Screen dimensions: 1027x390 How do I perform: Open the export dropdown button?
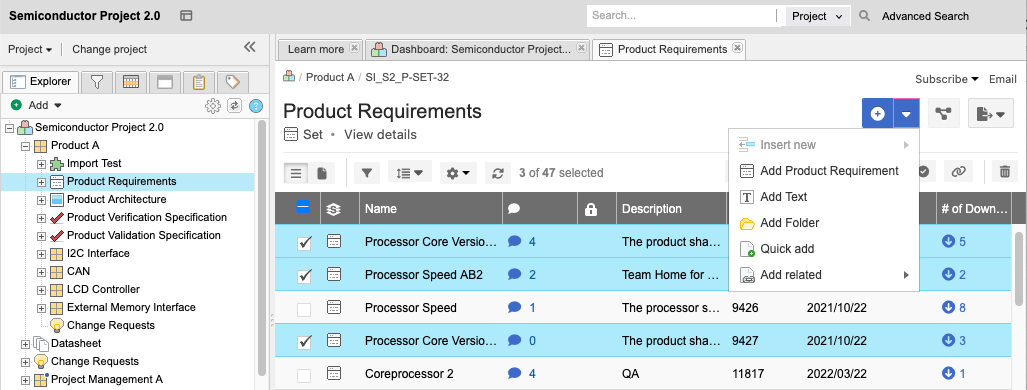pyautogui.click(x=991, y=114)
